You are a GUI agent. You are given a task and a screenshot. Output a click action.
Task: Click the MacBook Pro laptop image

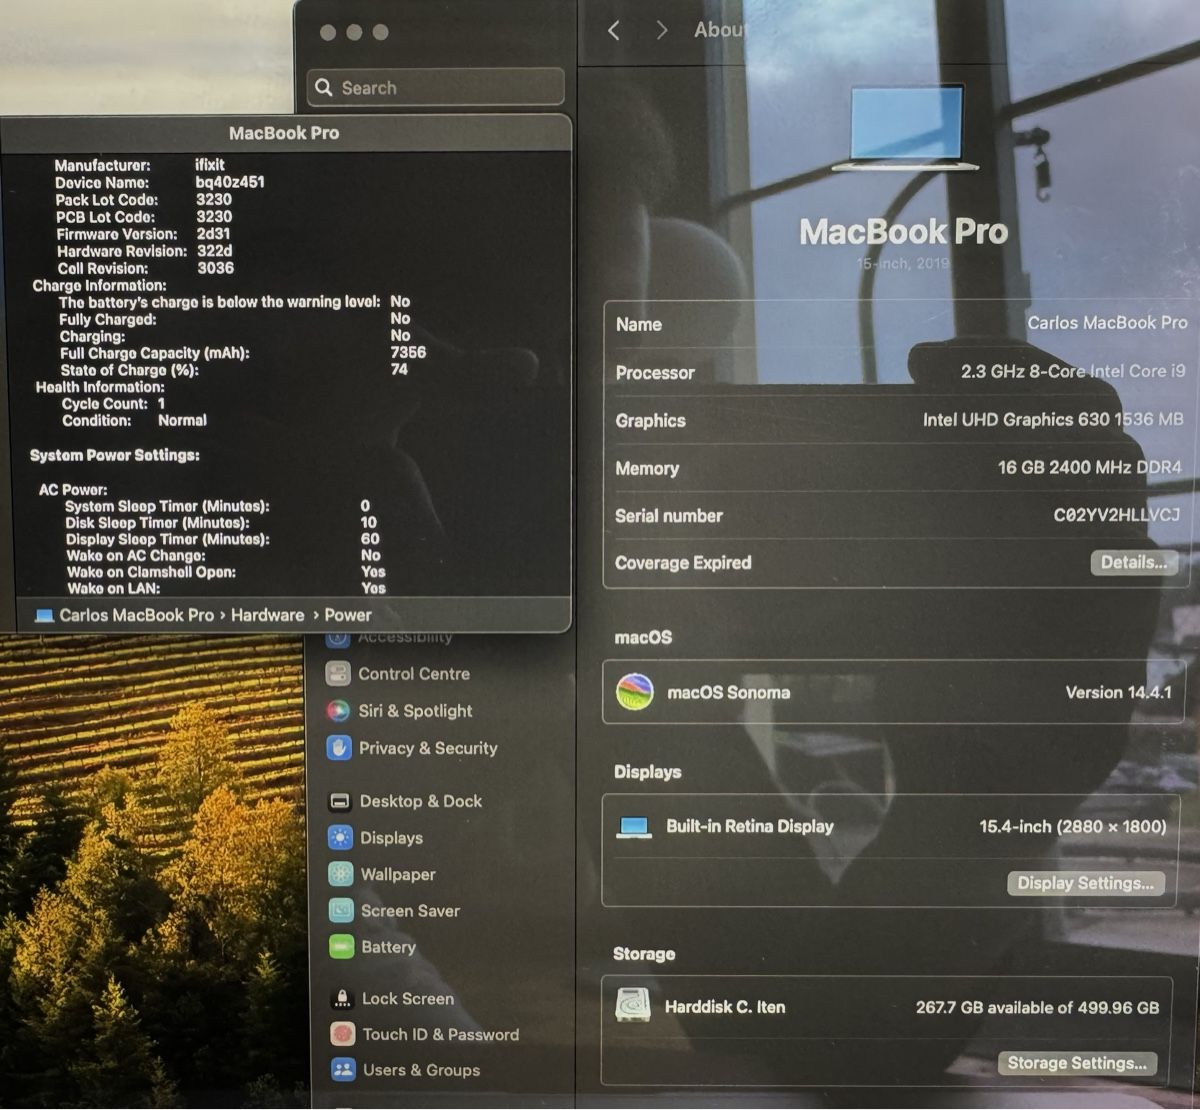pos(905,128)
